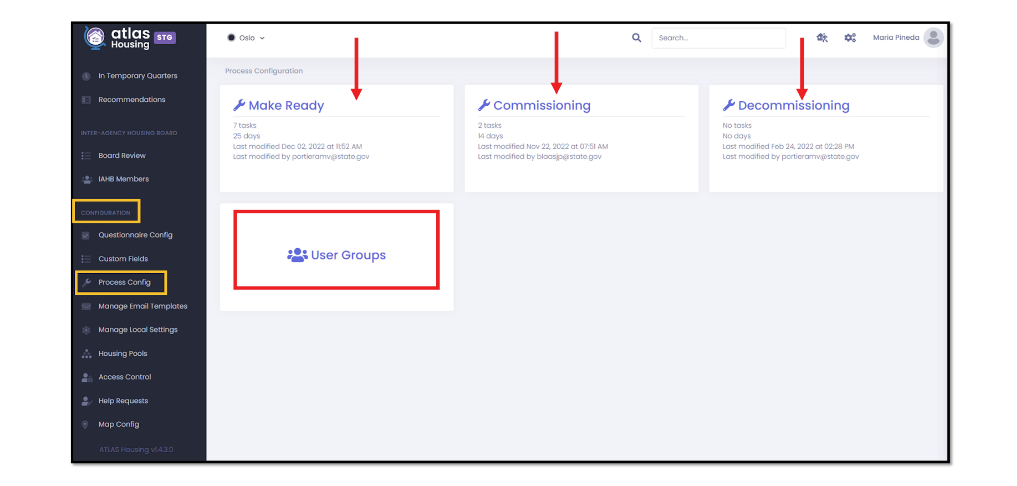This screenshot has width=1017, height=486.
Task: Click the Help Requests user icon
Action: [x=86, y=401]
